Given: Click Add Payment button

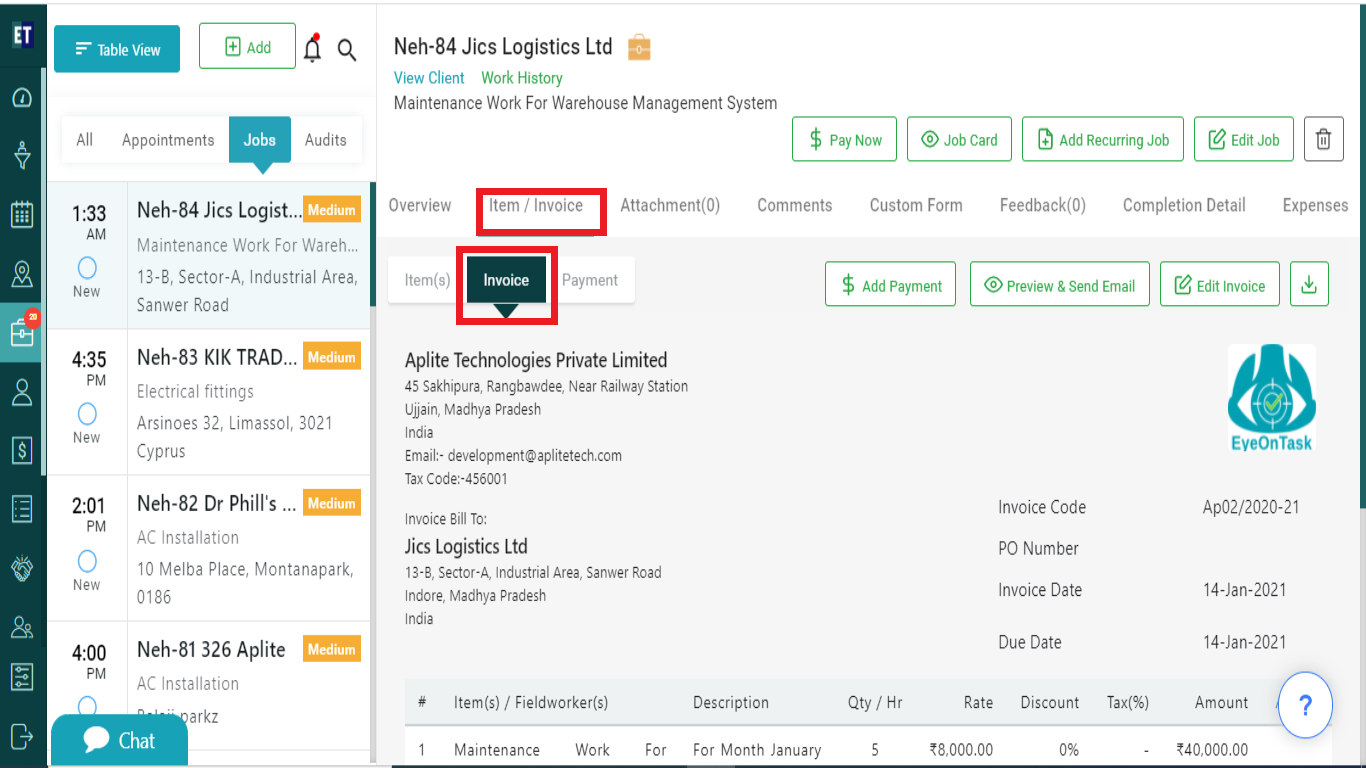Looking at the screenshot, I should (890, 284).
